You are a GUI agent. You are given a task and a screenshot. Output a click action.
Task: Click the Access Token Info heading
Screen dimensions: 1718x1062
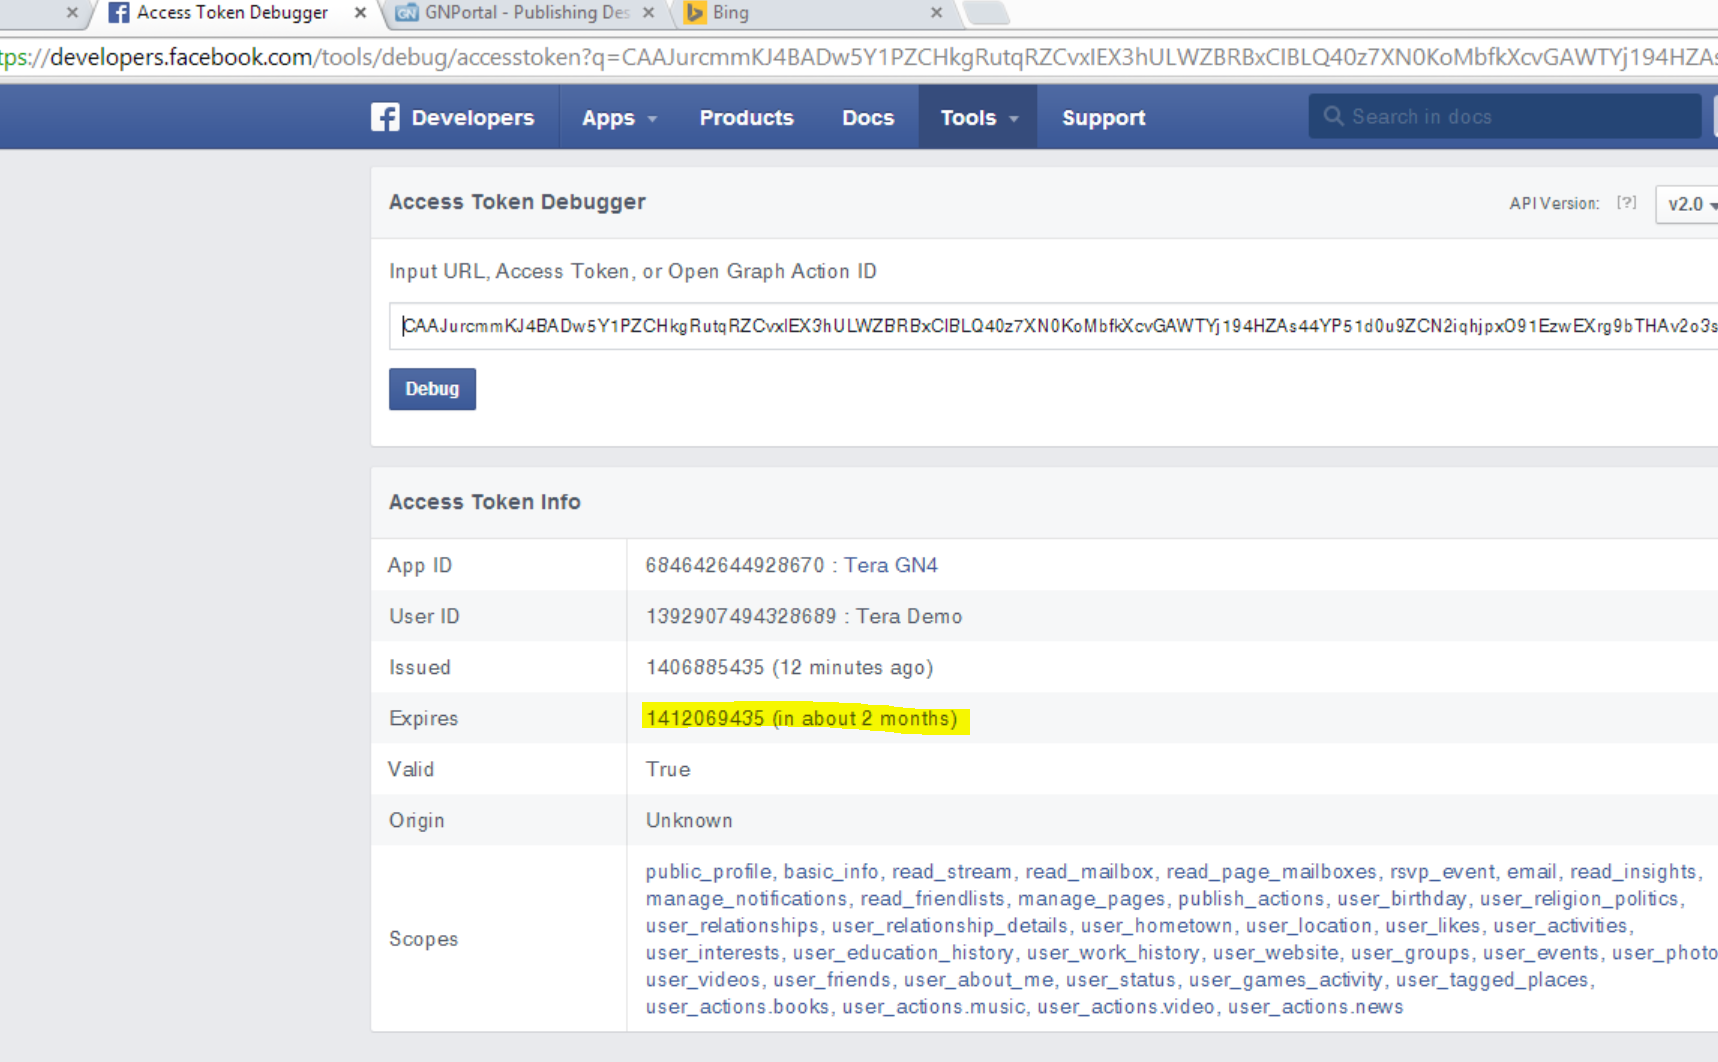[x=484, y=502]
